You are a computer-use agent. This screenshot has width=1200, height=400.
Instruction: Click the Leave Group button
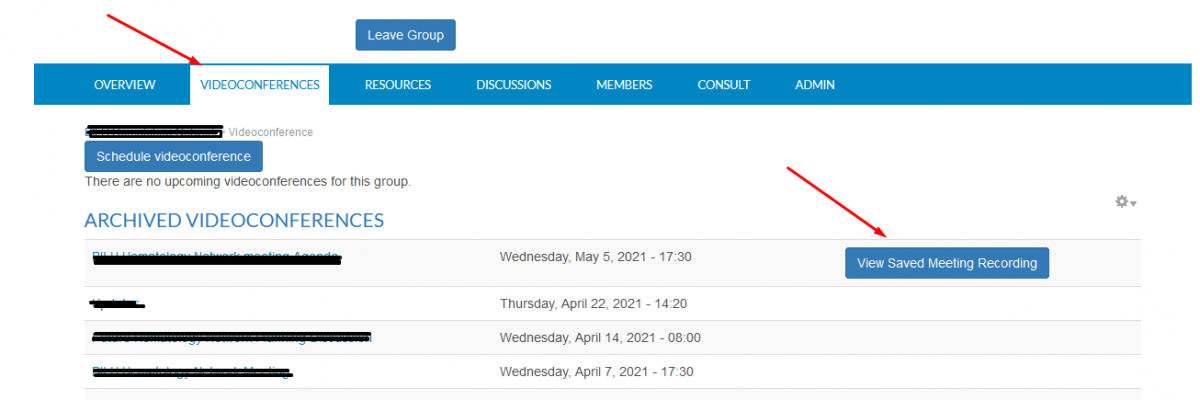pos(406,35)
